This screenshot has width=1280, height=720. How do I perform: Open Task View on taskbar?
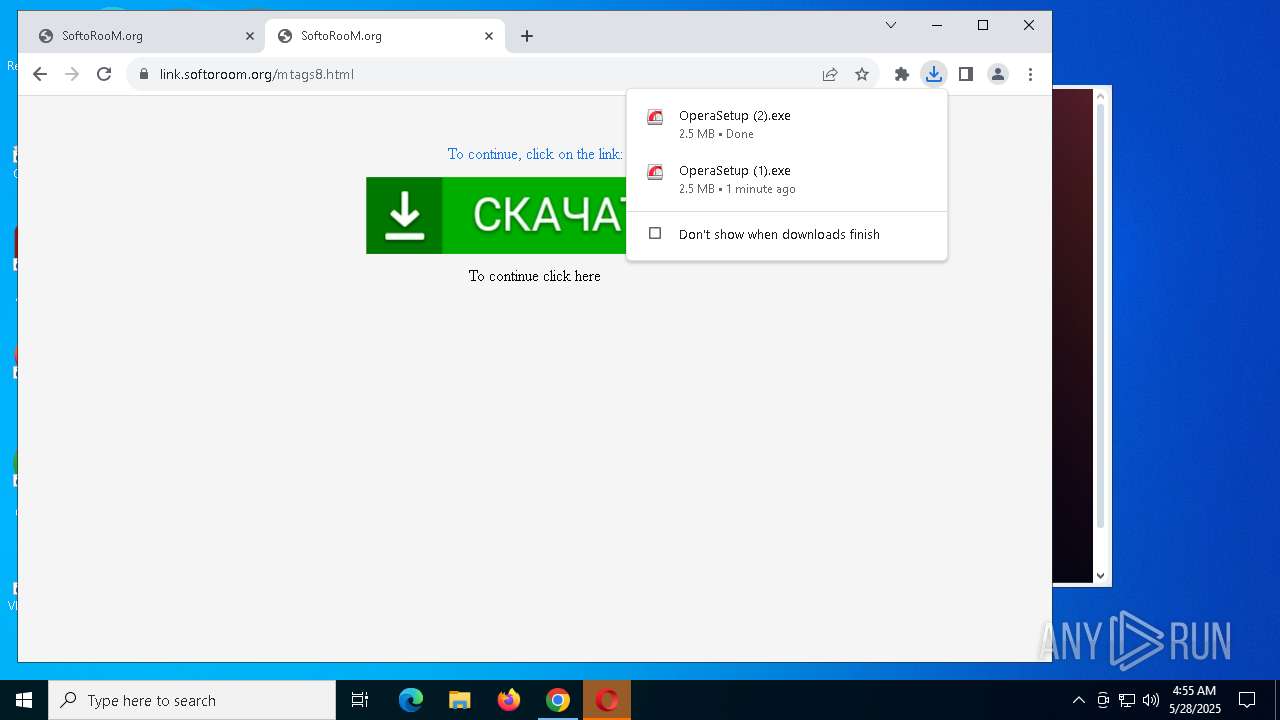360,700
